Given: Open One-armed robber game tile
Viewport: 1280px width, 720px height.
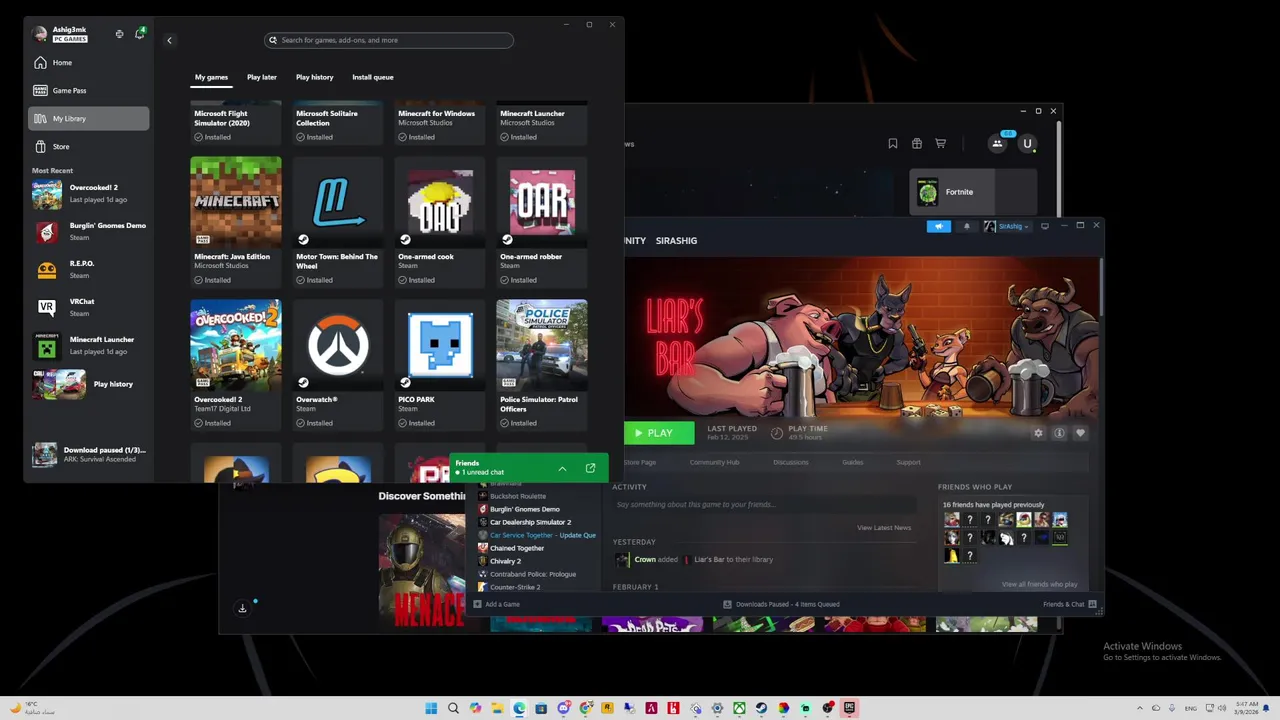Looking at the screenshot, I should click(x=542, y=222).
